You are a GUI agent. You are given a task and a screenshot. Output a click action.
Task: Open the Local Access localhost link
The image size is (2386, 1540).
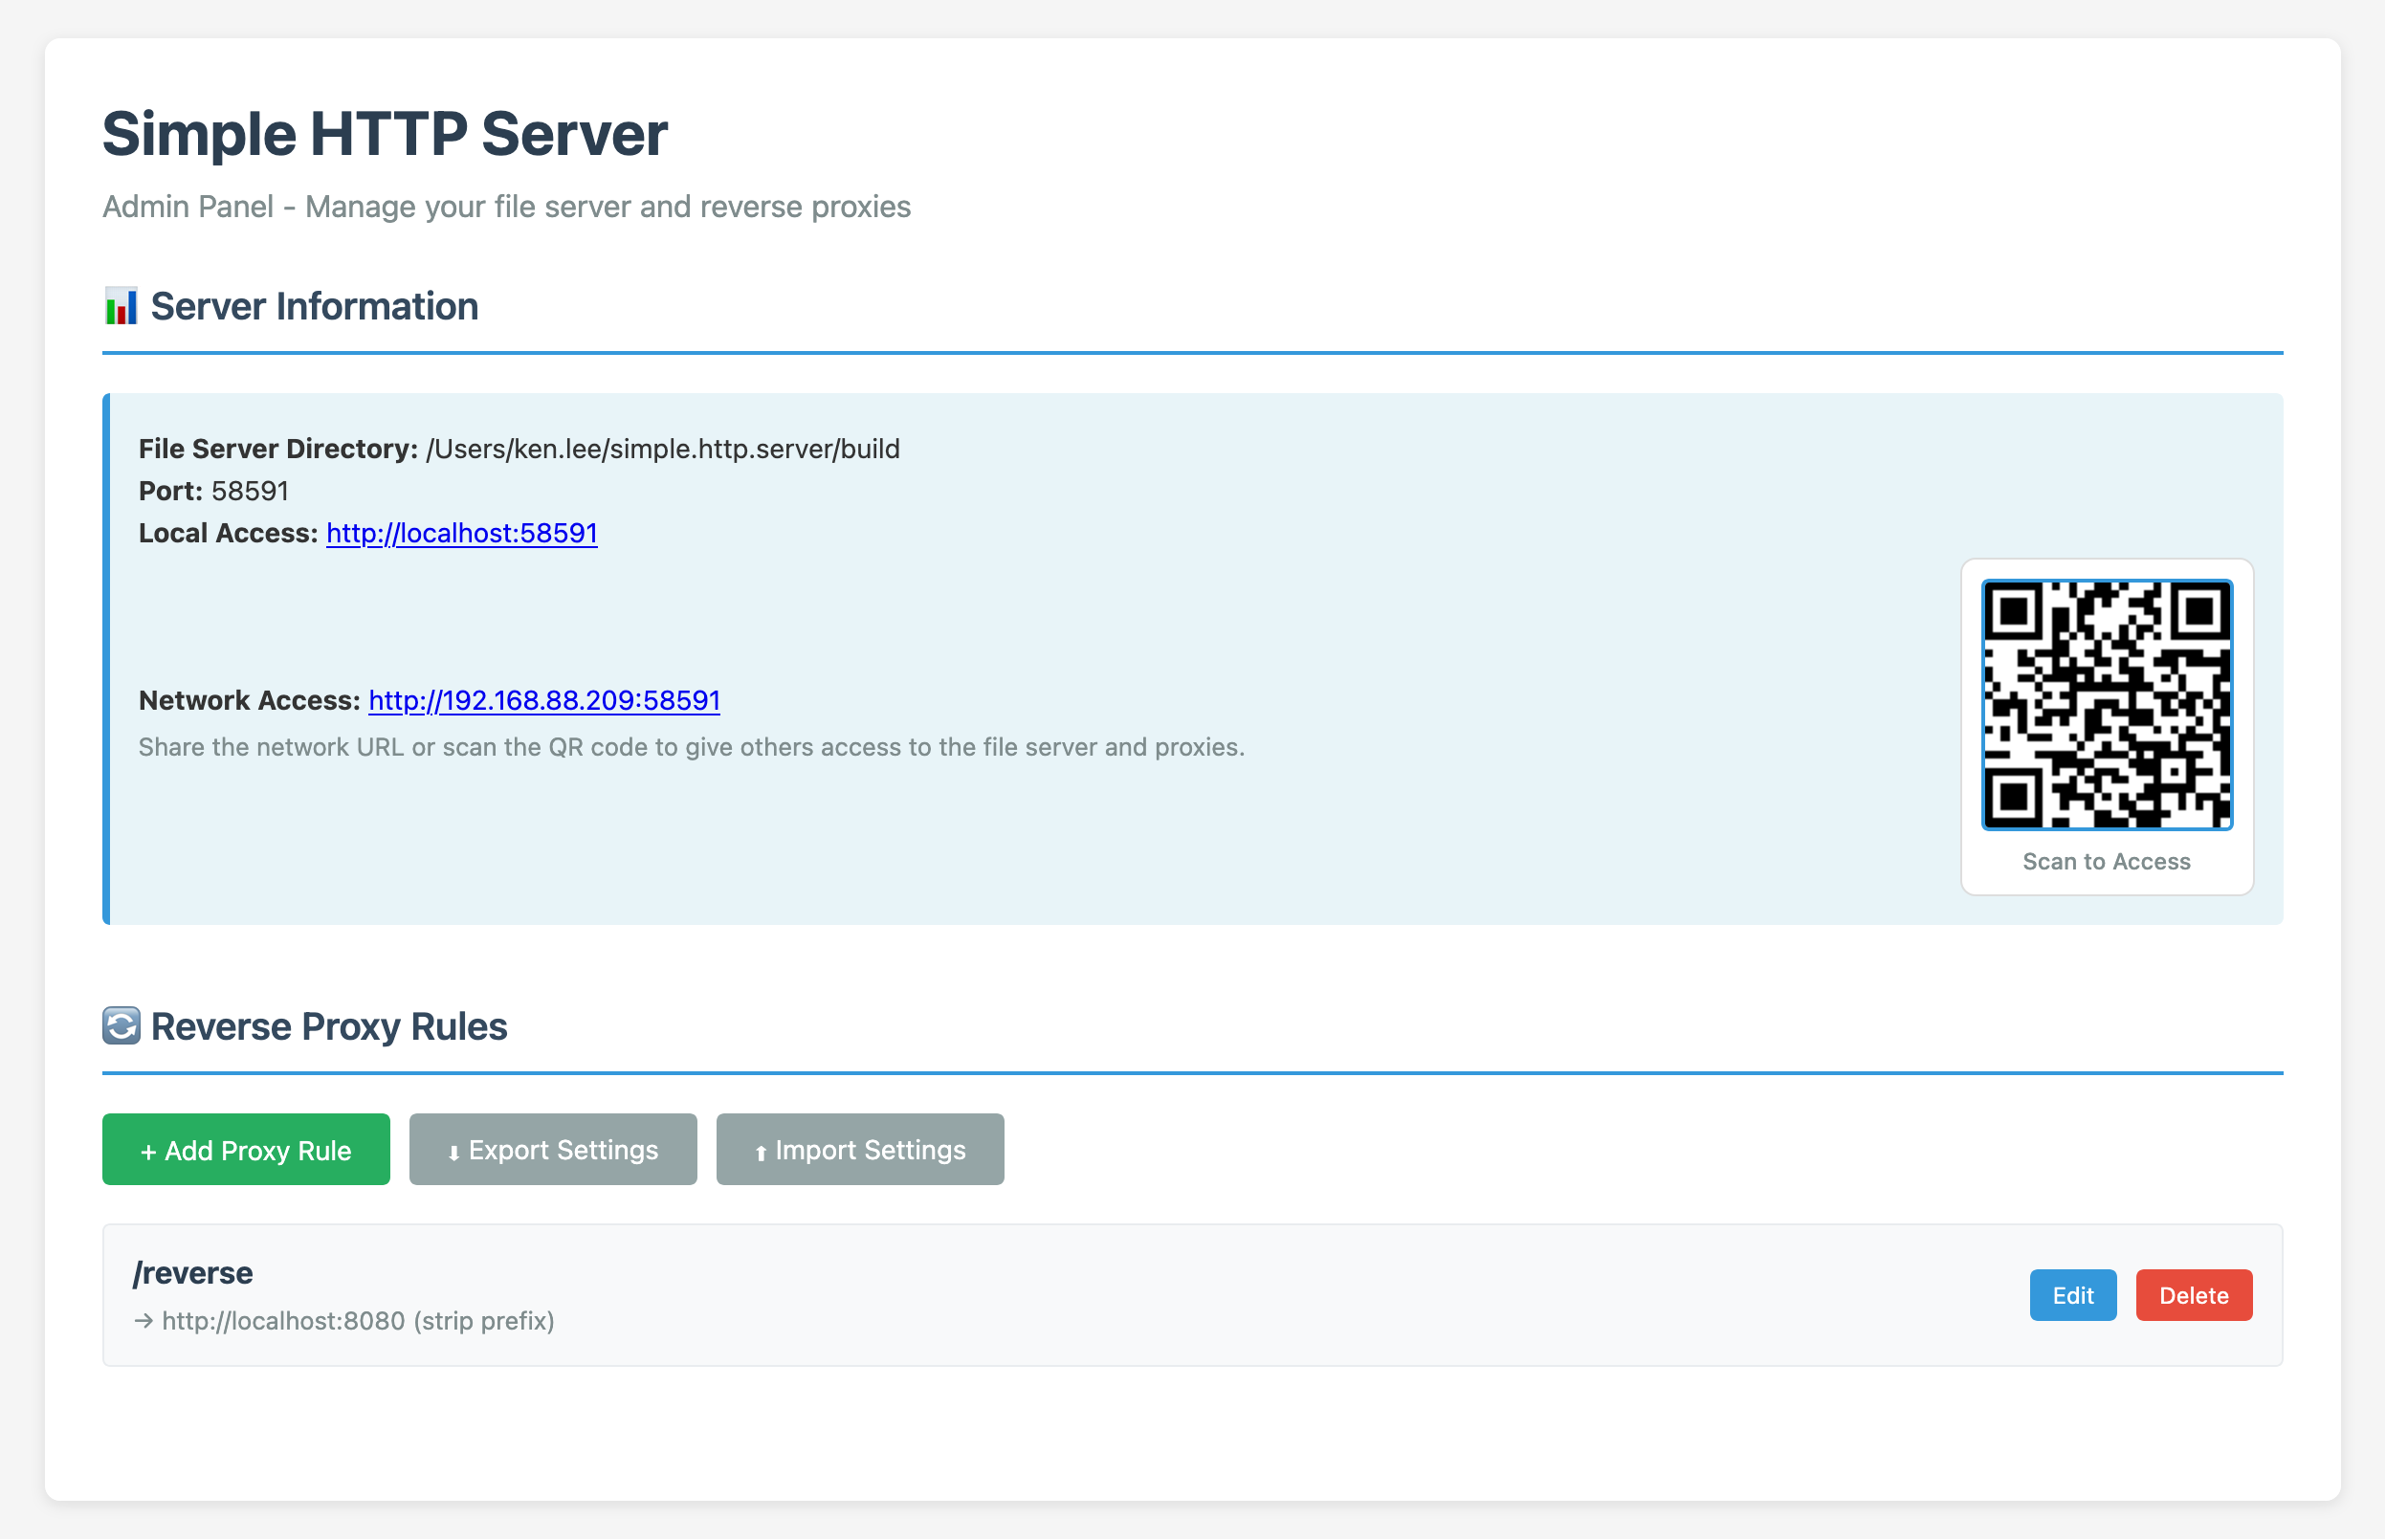coord(460,533)
